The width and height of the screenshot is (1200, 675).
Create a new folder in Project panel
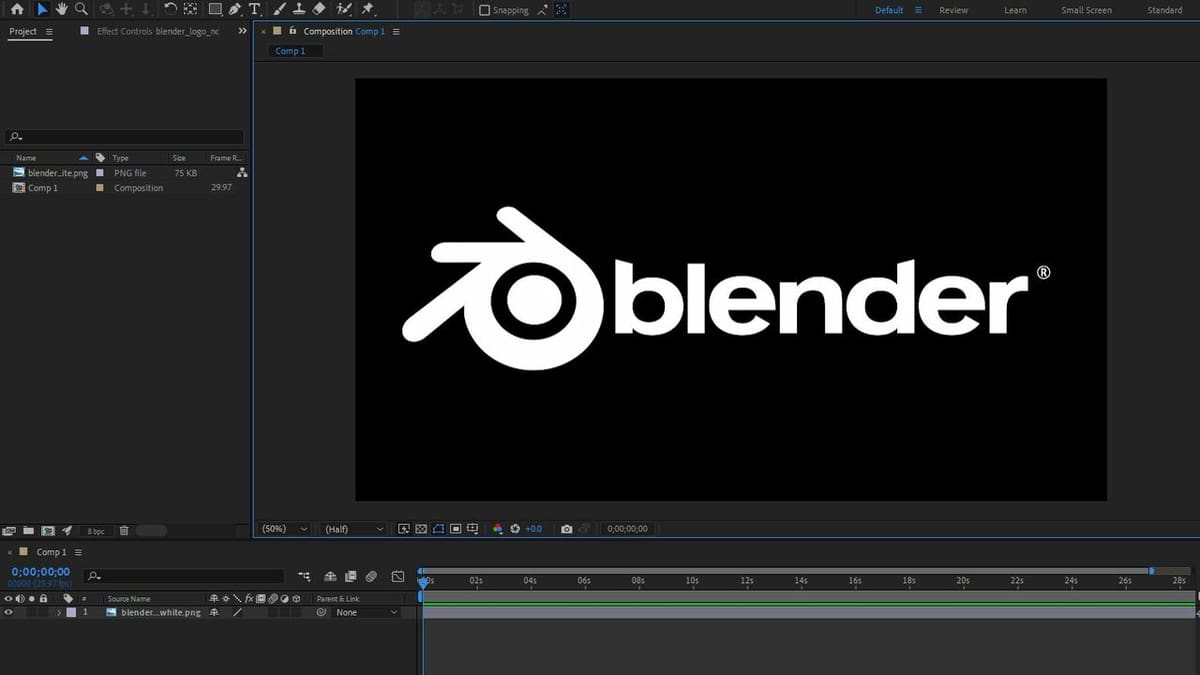[x=29, y=530]
